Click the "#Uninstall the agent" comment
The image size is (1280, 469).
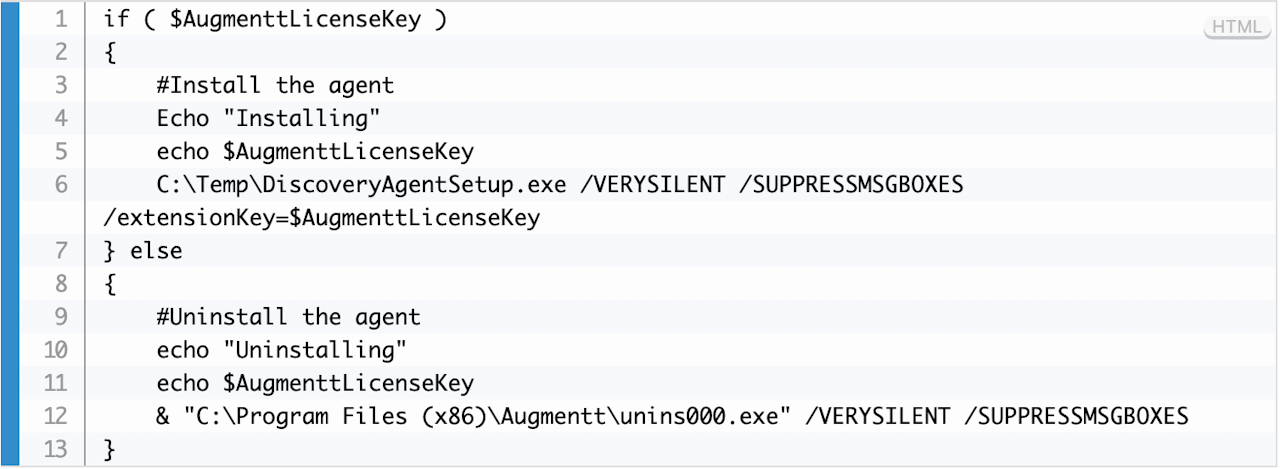coord(288,317)
